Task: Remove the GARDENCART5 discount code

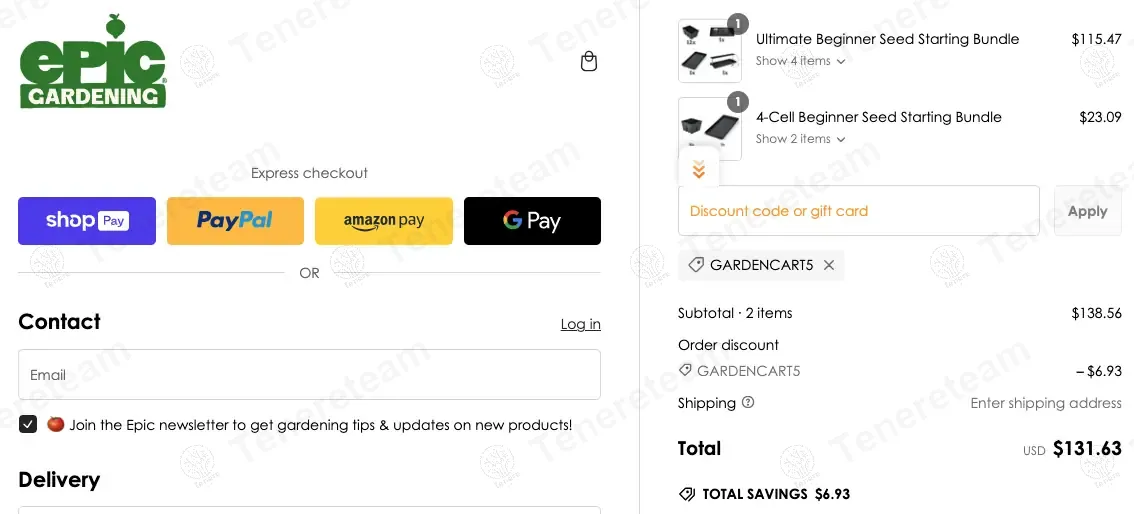Action: pos(828,265)
